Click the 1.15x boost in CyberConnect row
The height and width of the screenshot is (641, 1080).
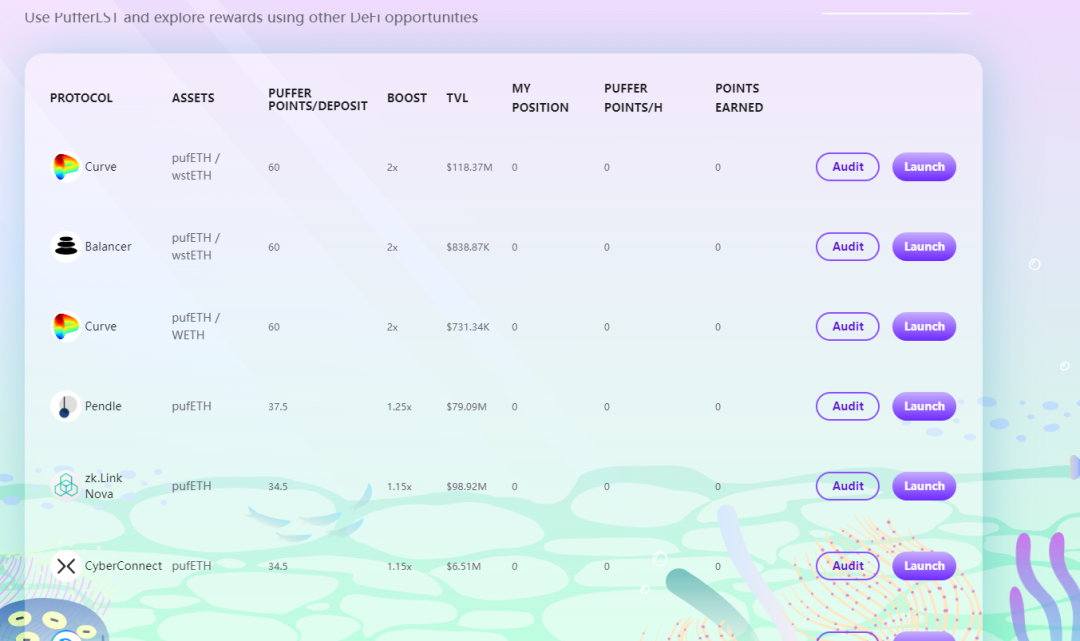click(399, 567)
